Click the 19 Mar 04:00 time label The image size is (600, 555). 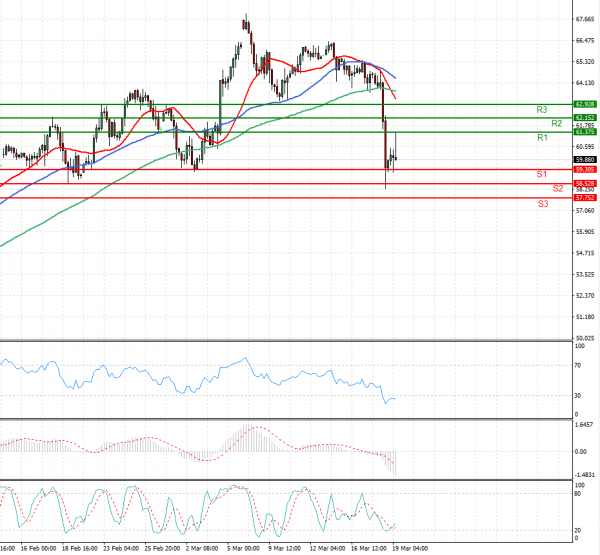pos(410,548)
